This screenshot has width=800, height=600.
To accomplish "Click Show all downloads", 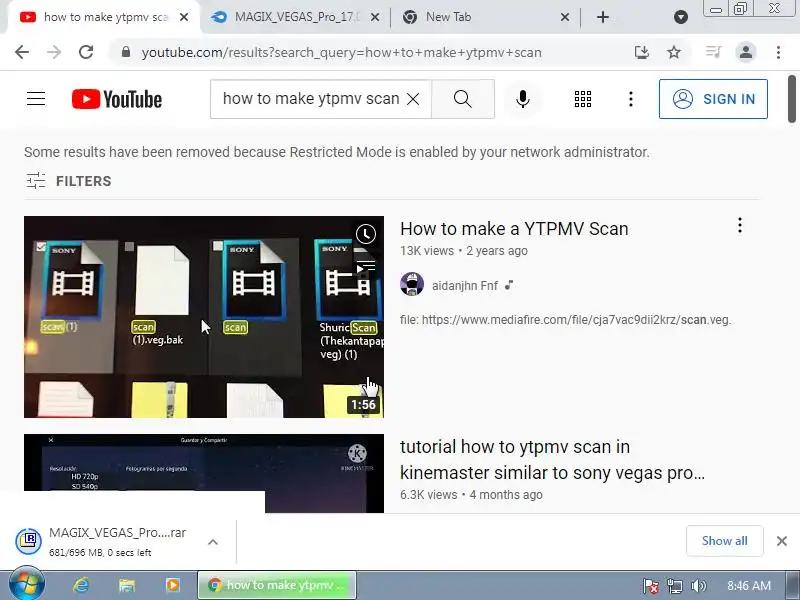I will pos(724,541).
